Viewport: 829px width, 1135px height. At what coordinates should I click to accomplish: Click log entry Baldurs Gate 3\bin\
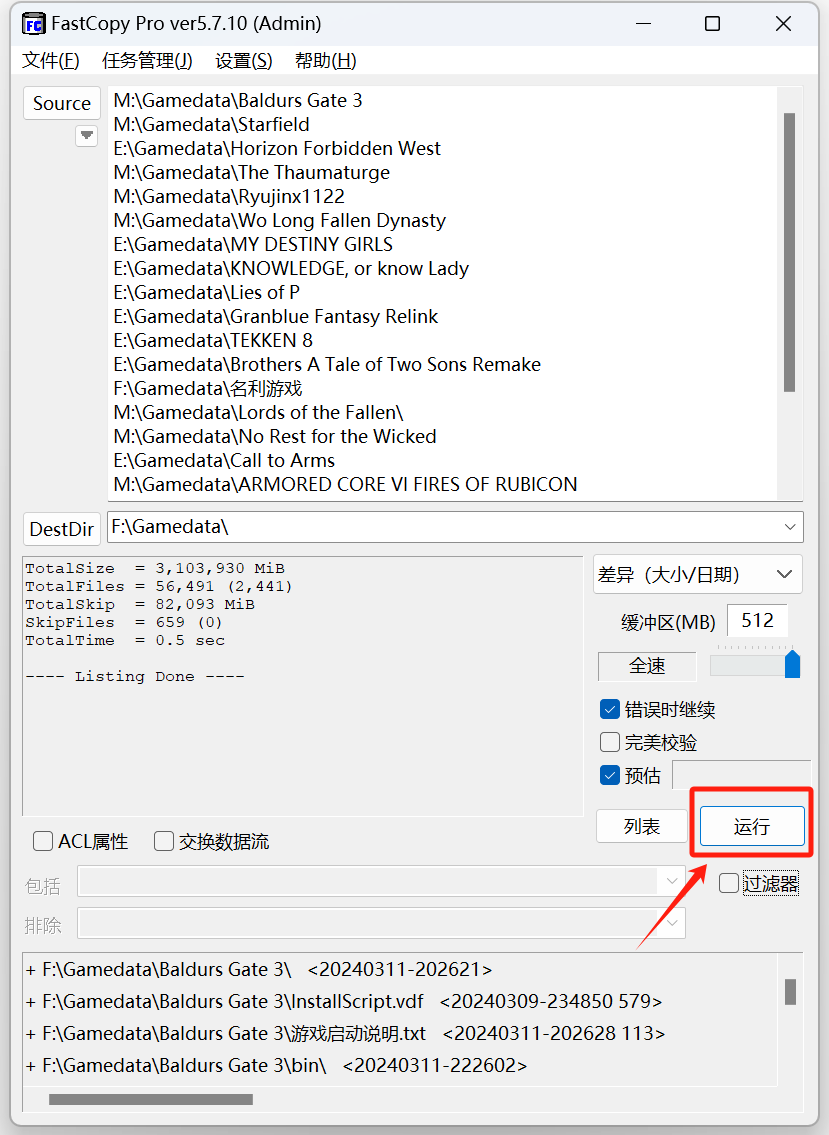pos(276,1065)
